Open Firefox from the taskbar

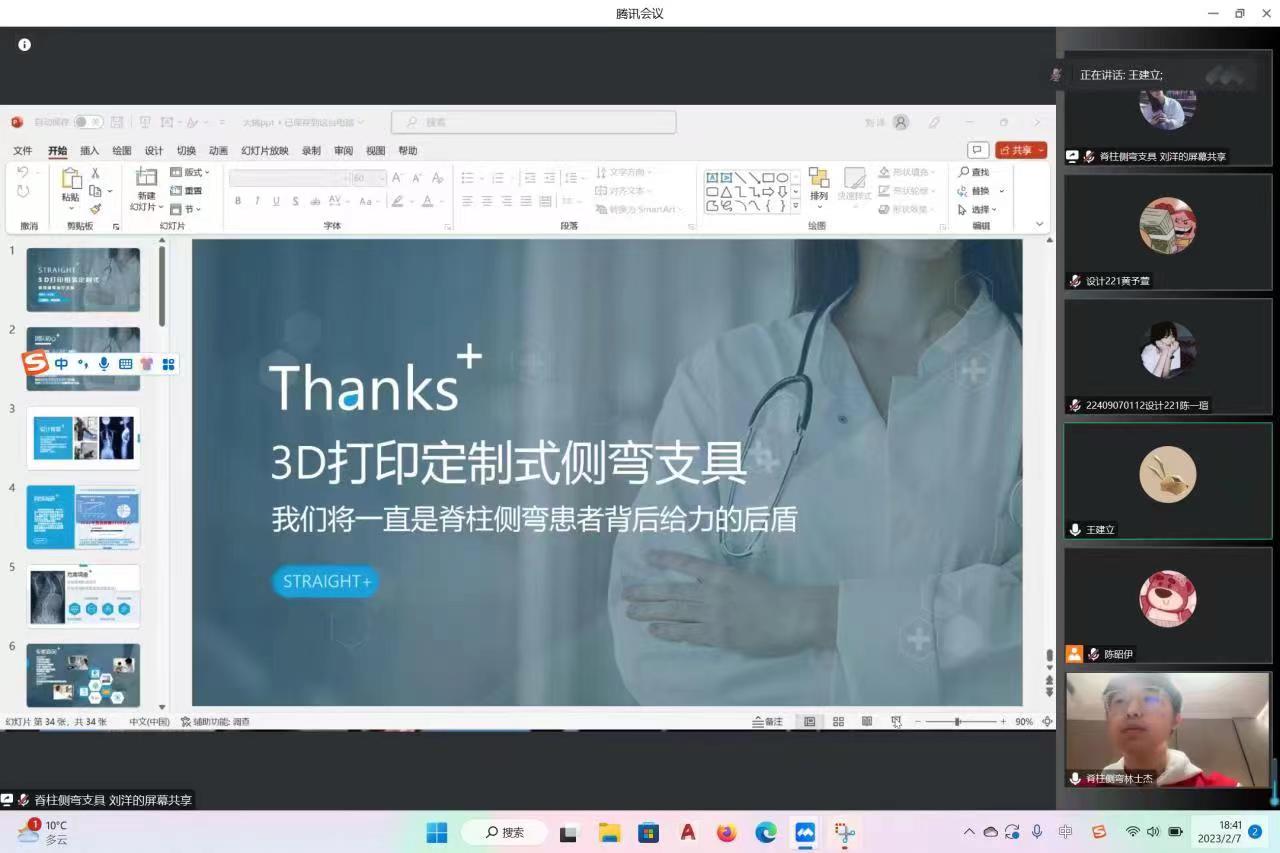point(727,832)
